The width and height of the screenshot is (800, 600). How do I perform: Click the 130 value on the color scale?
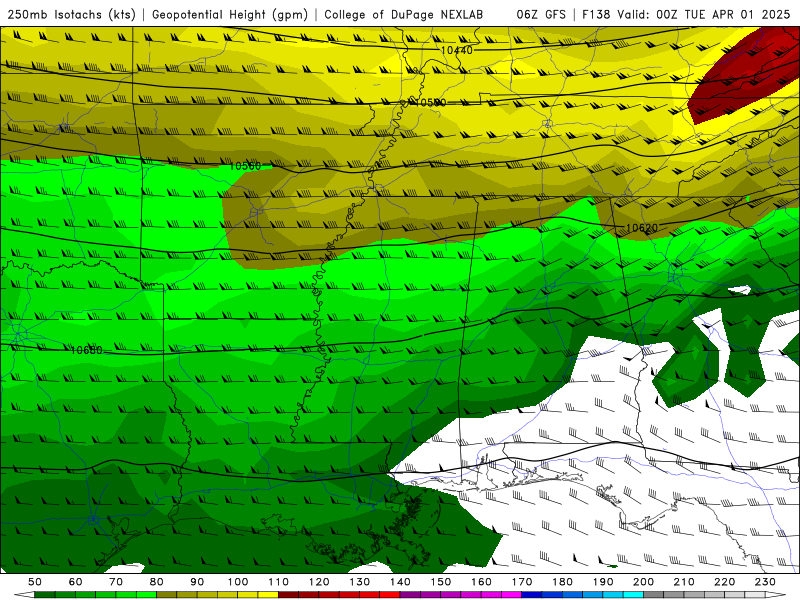(x=359, y=582)
